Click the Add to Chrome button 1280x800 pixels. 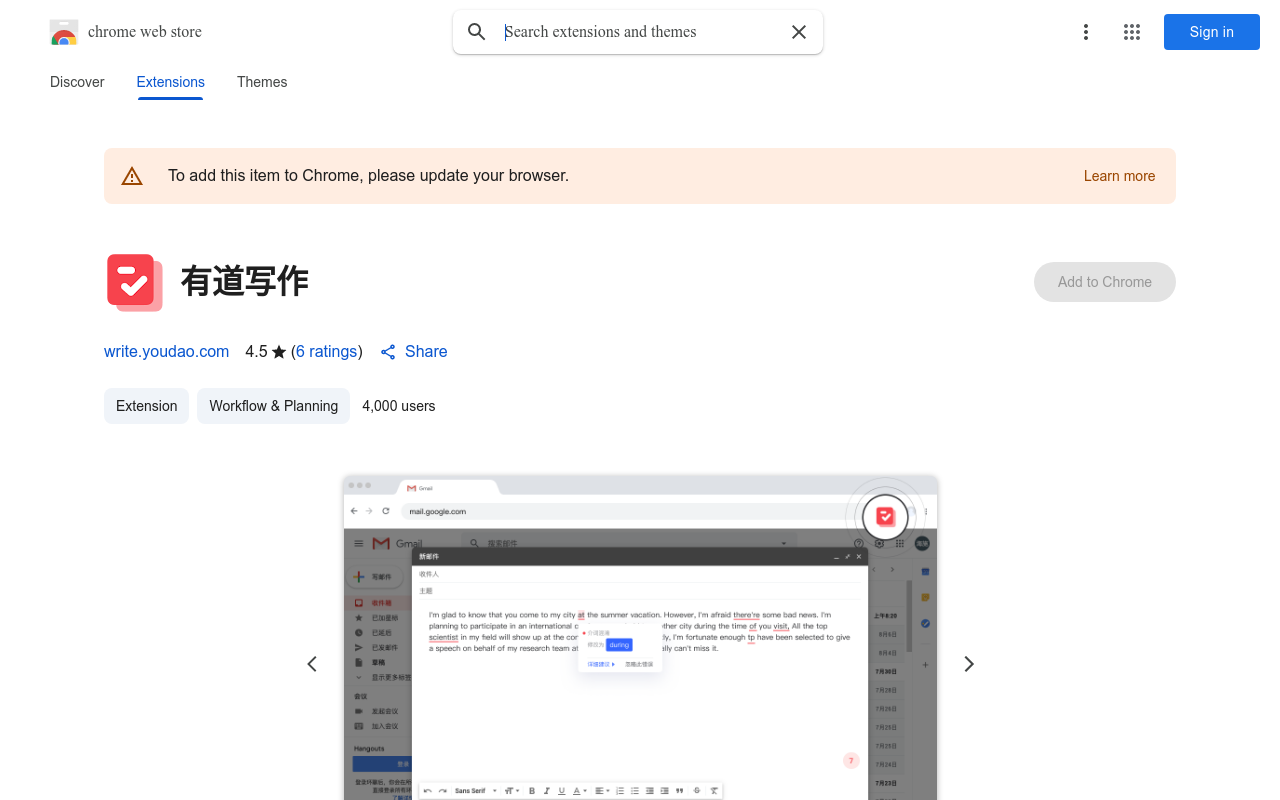pyautogui.click(x=1105, y=282)
